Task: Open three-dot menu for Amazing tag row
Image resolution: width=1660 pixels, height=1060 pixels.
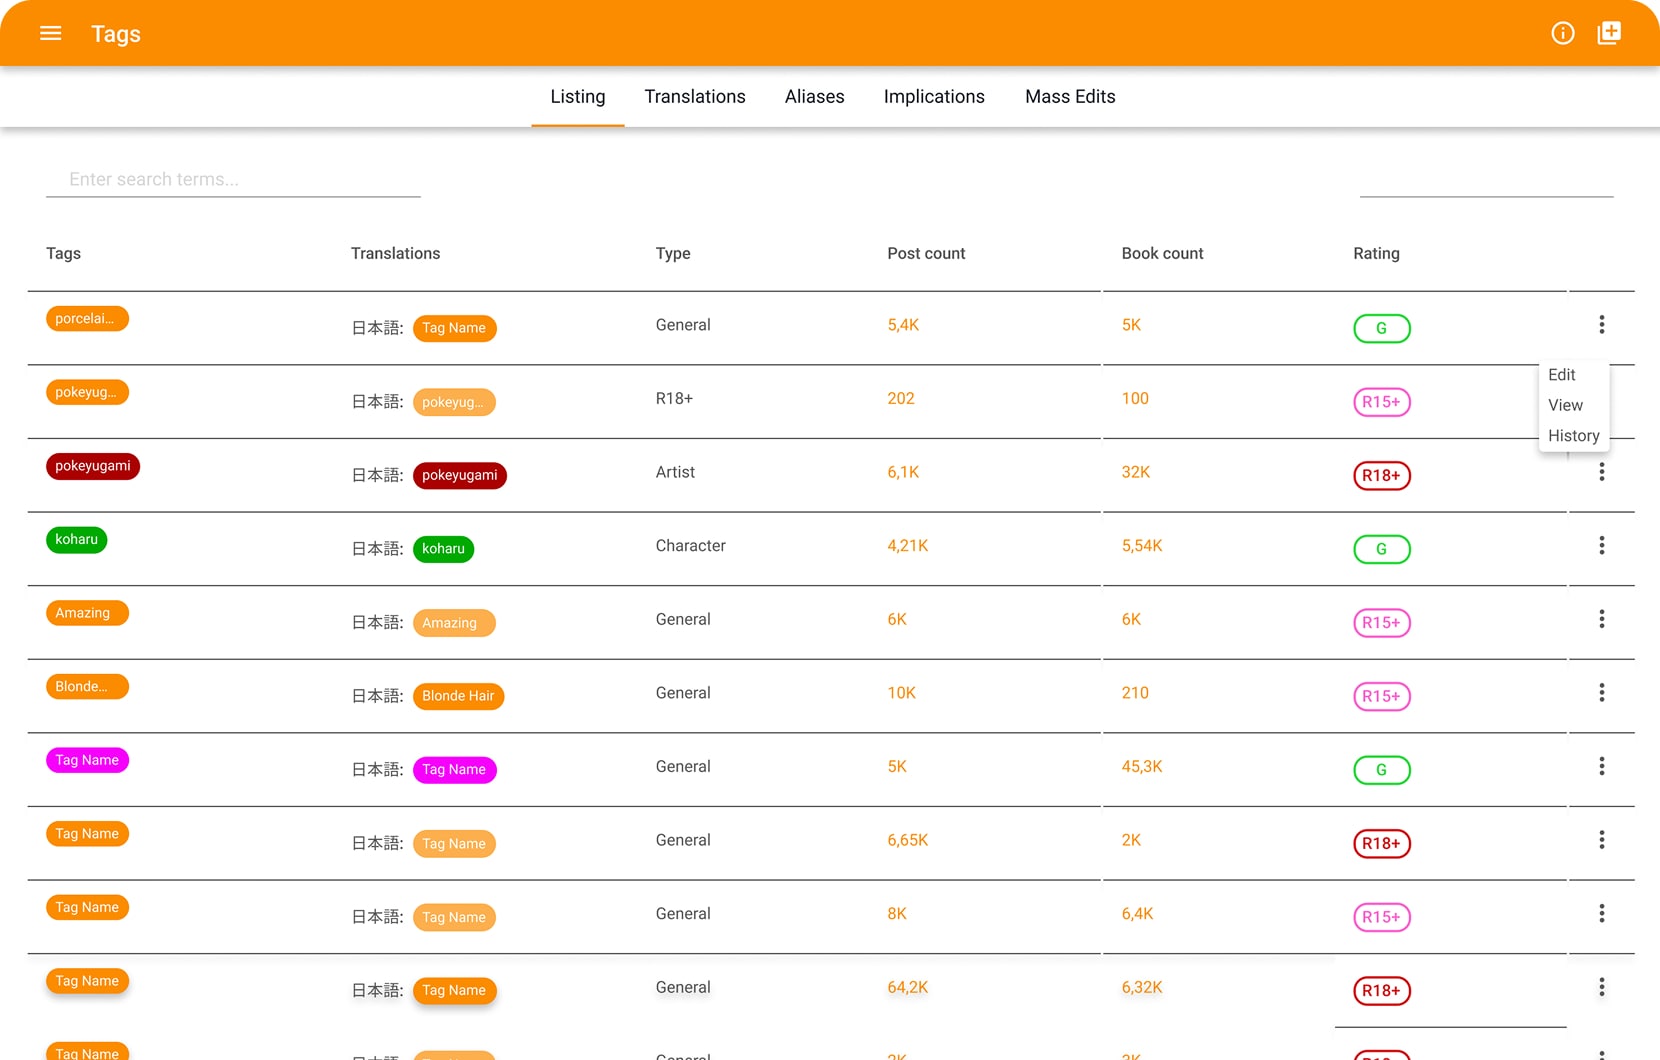Action: click(x=1601, y=620)
